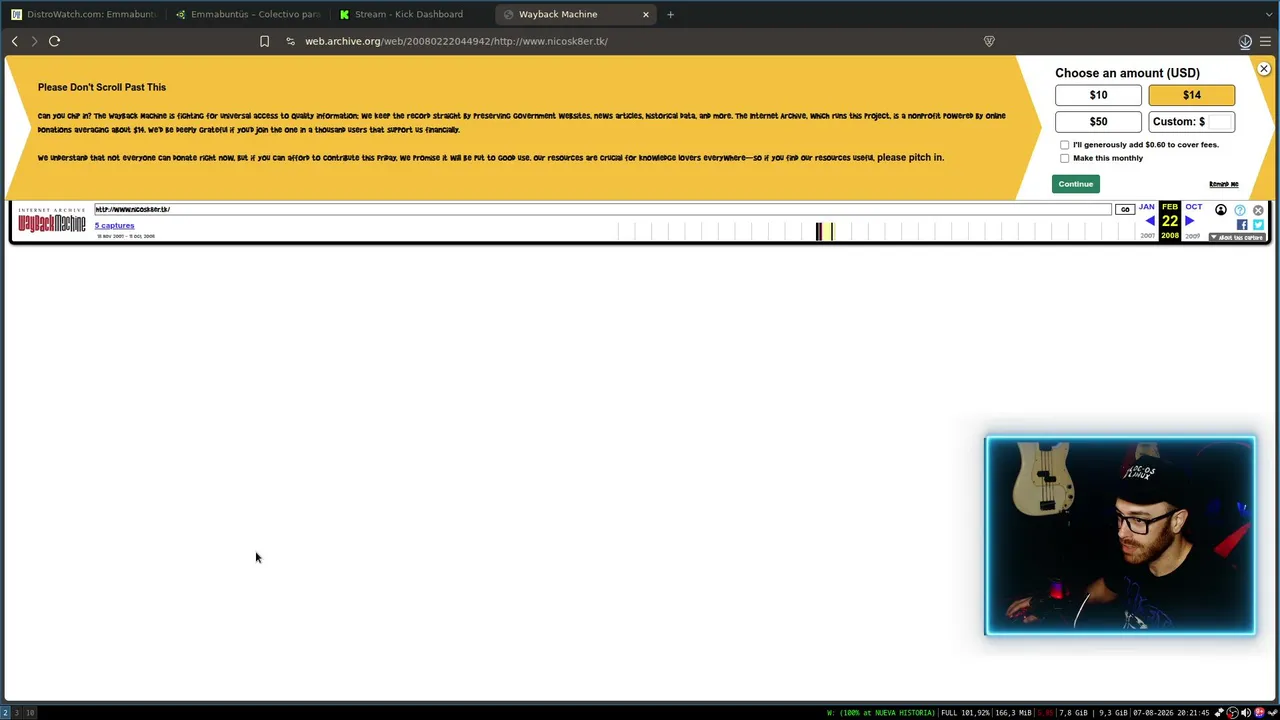Switch to the Emmabuntüs – Colectivo tab
Screen dimensions: 1280x720
(247, 14)
